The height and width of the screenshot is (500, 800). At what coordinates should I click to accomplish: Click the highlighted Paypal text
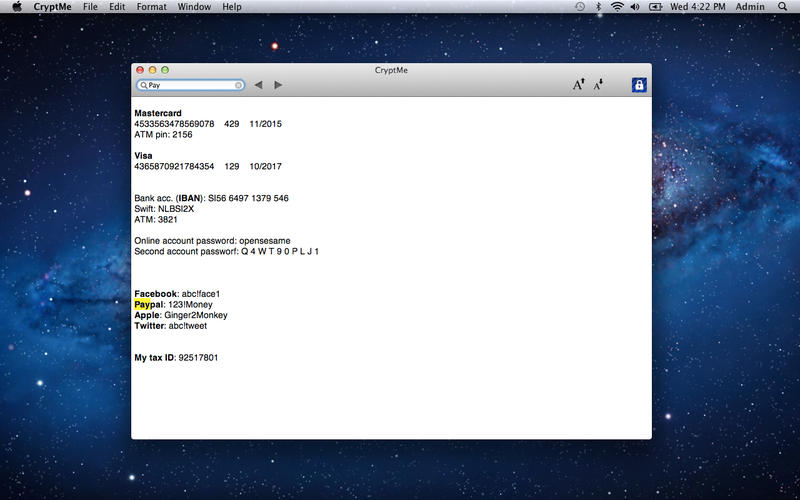coord(146,304)
